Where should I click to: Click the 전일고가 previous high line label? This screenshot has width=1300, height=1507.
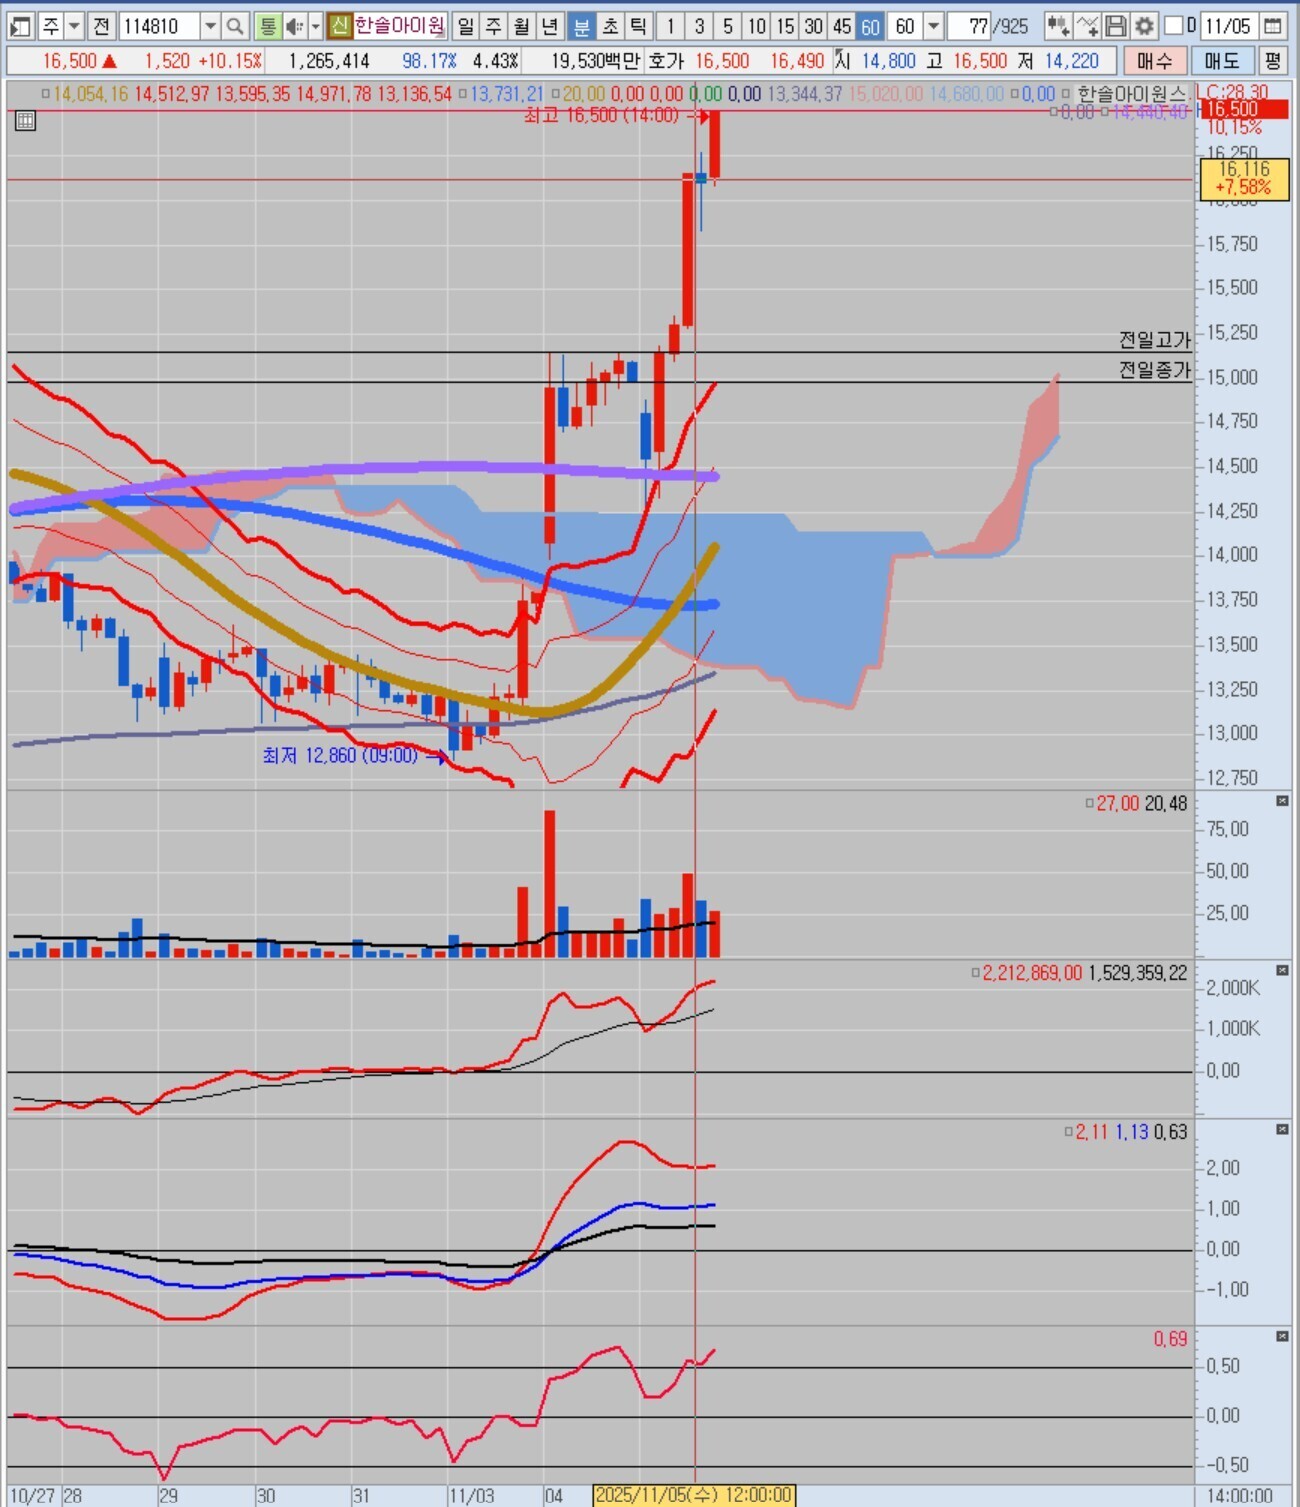pyautogui.click(x=1155, y=340)
